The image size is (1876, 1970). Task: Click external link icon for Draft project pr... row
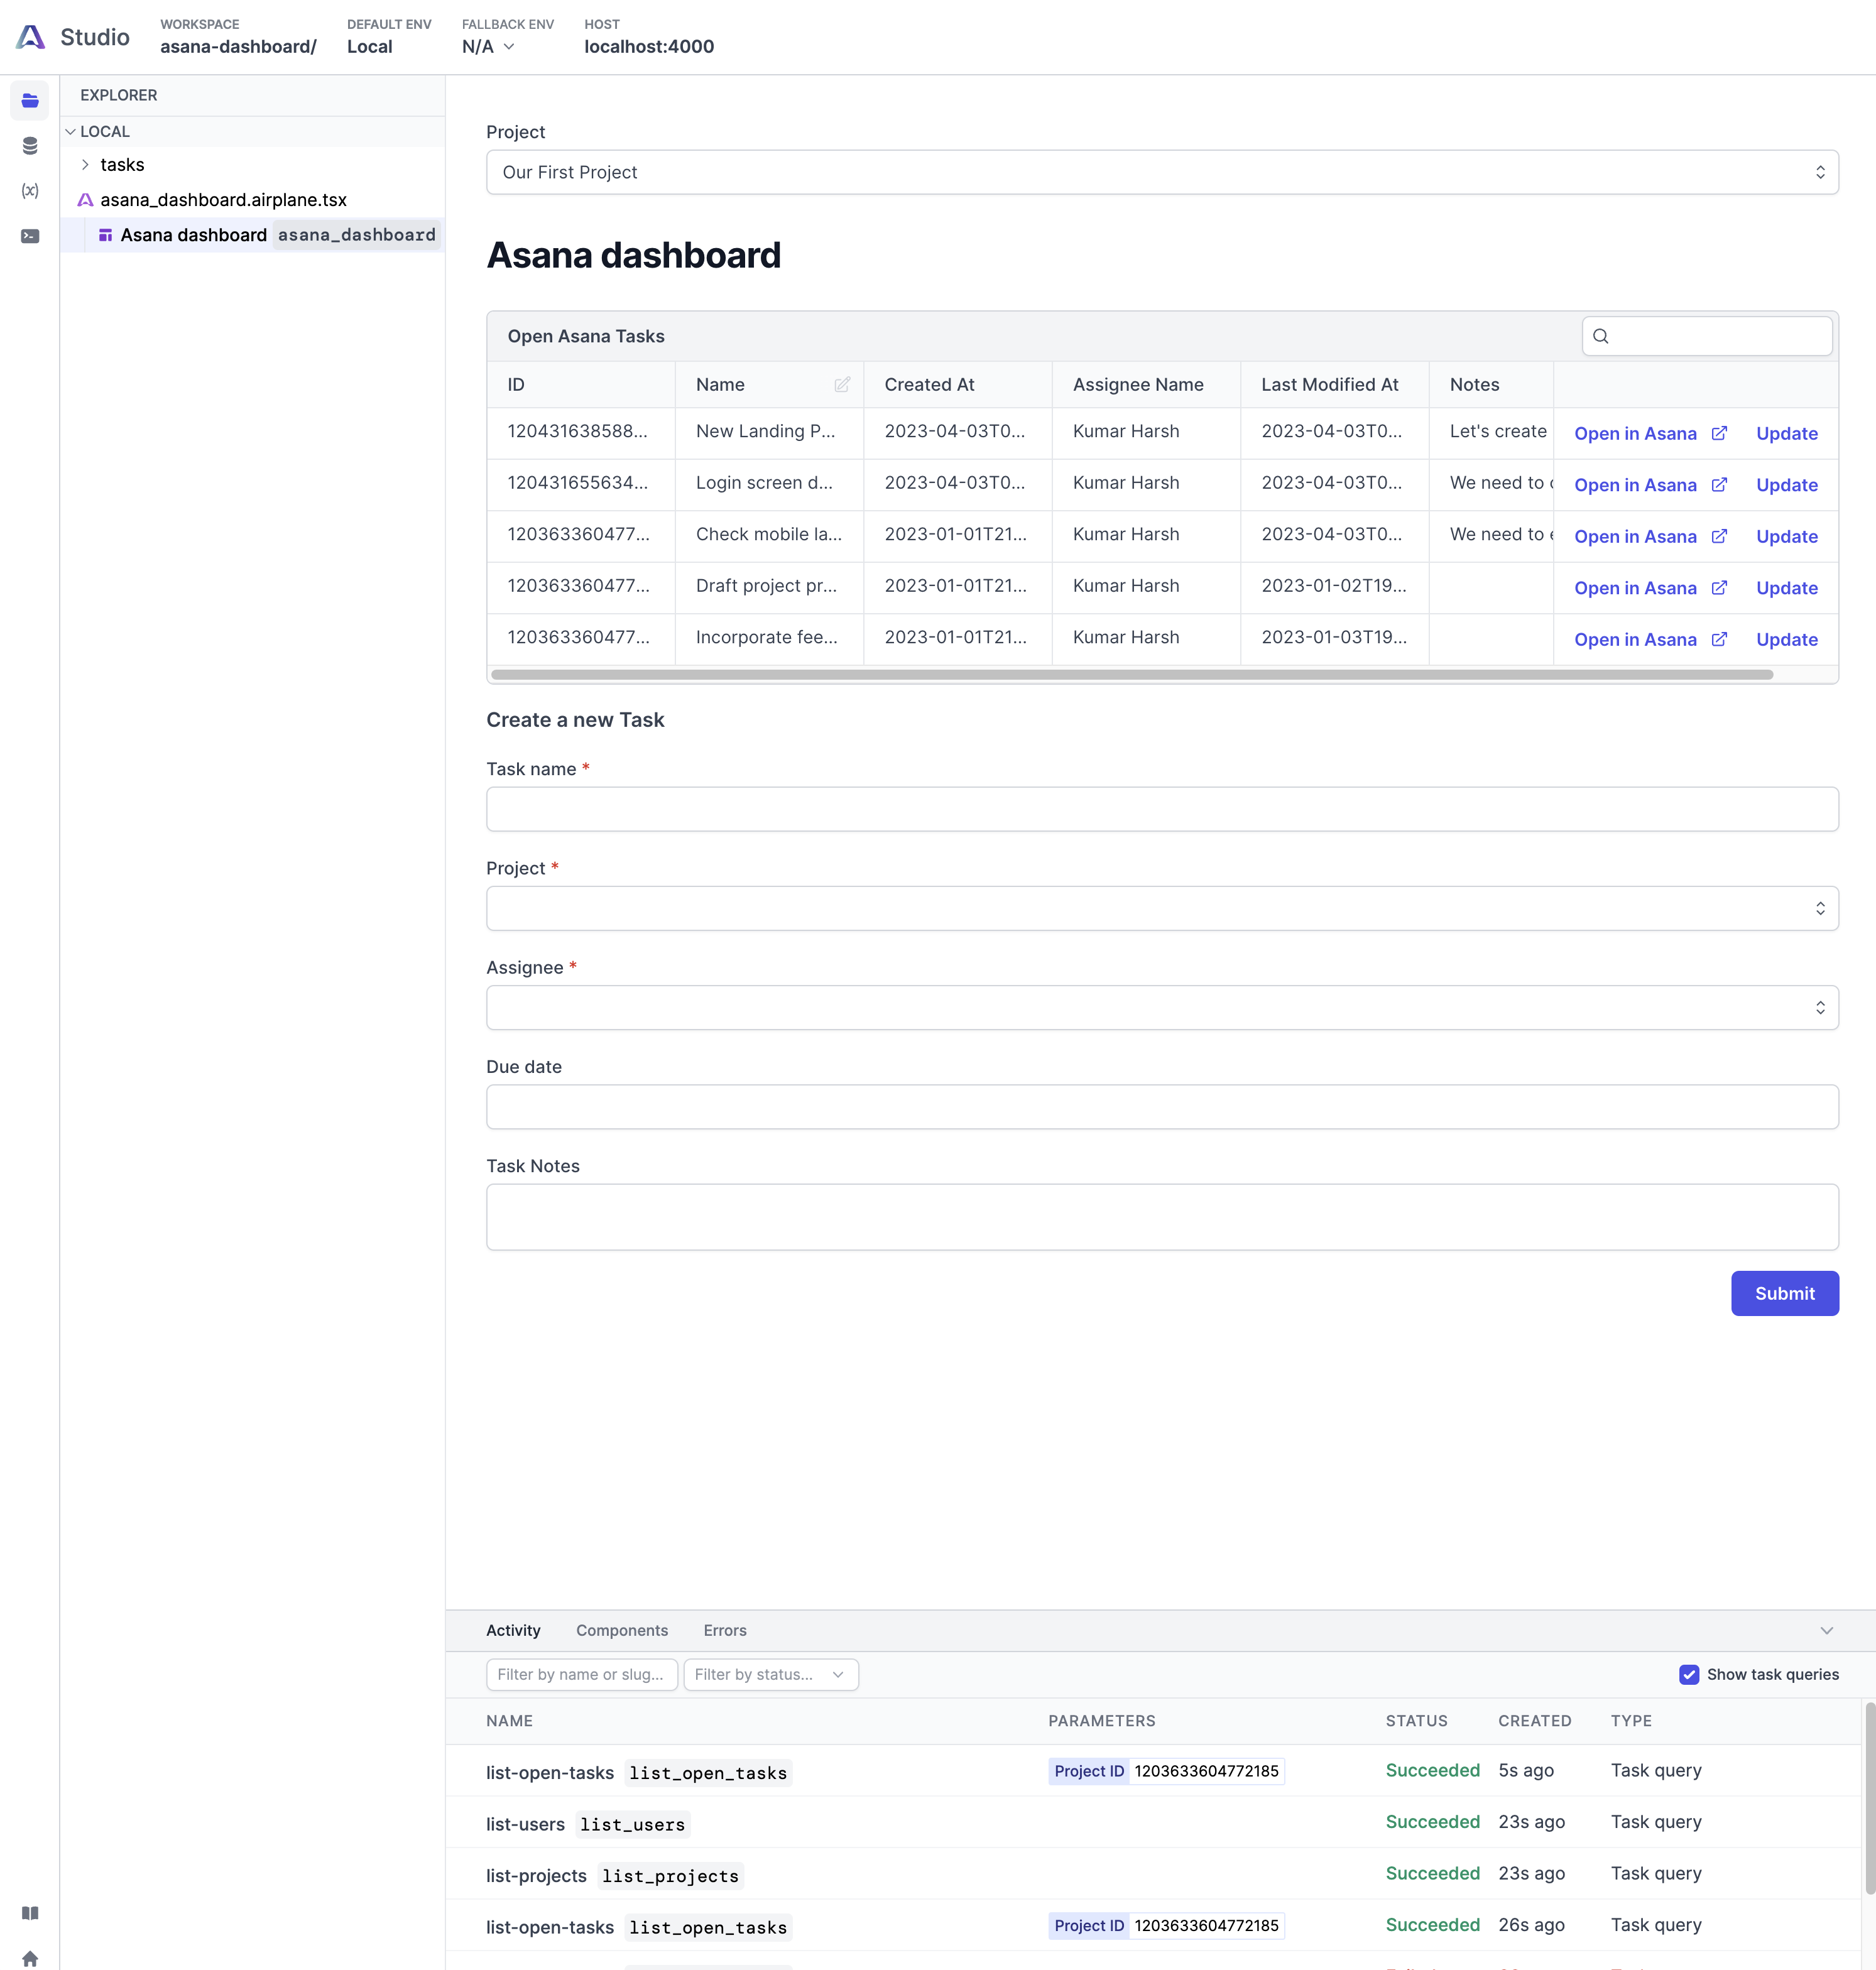coord(1719,588)
